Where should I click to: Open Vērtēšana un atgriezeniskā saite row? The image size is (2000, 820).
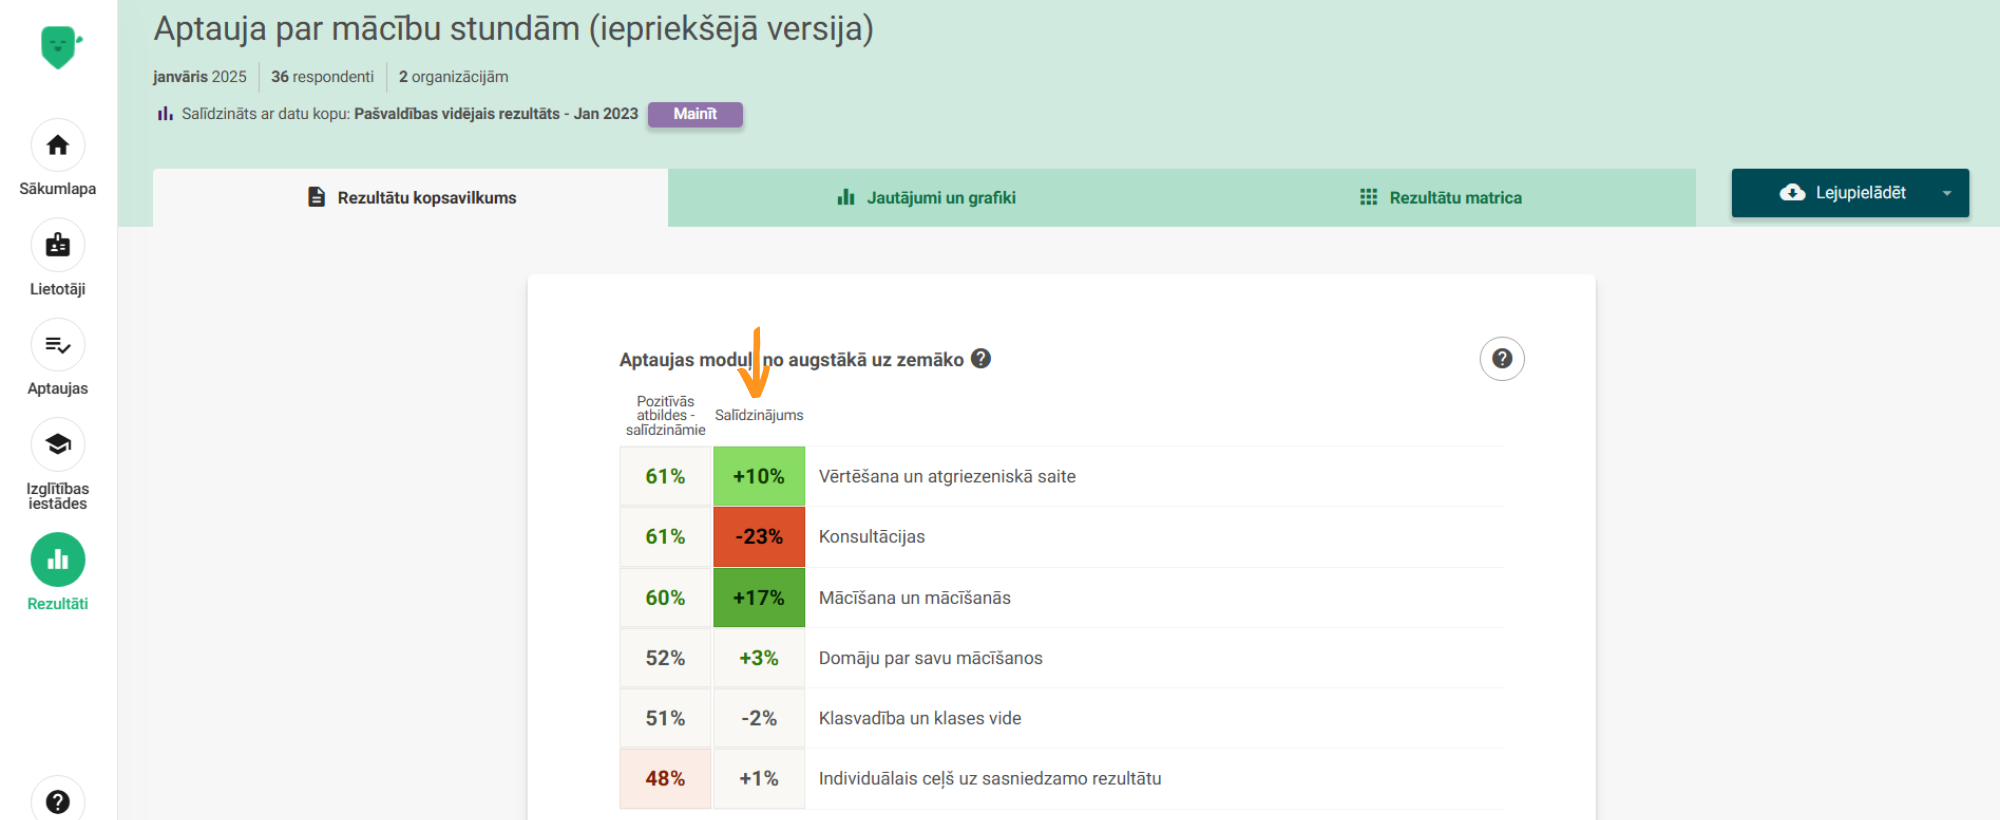[x=946, y=477]
